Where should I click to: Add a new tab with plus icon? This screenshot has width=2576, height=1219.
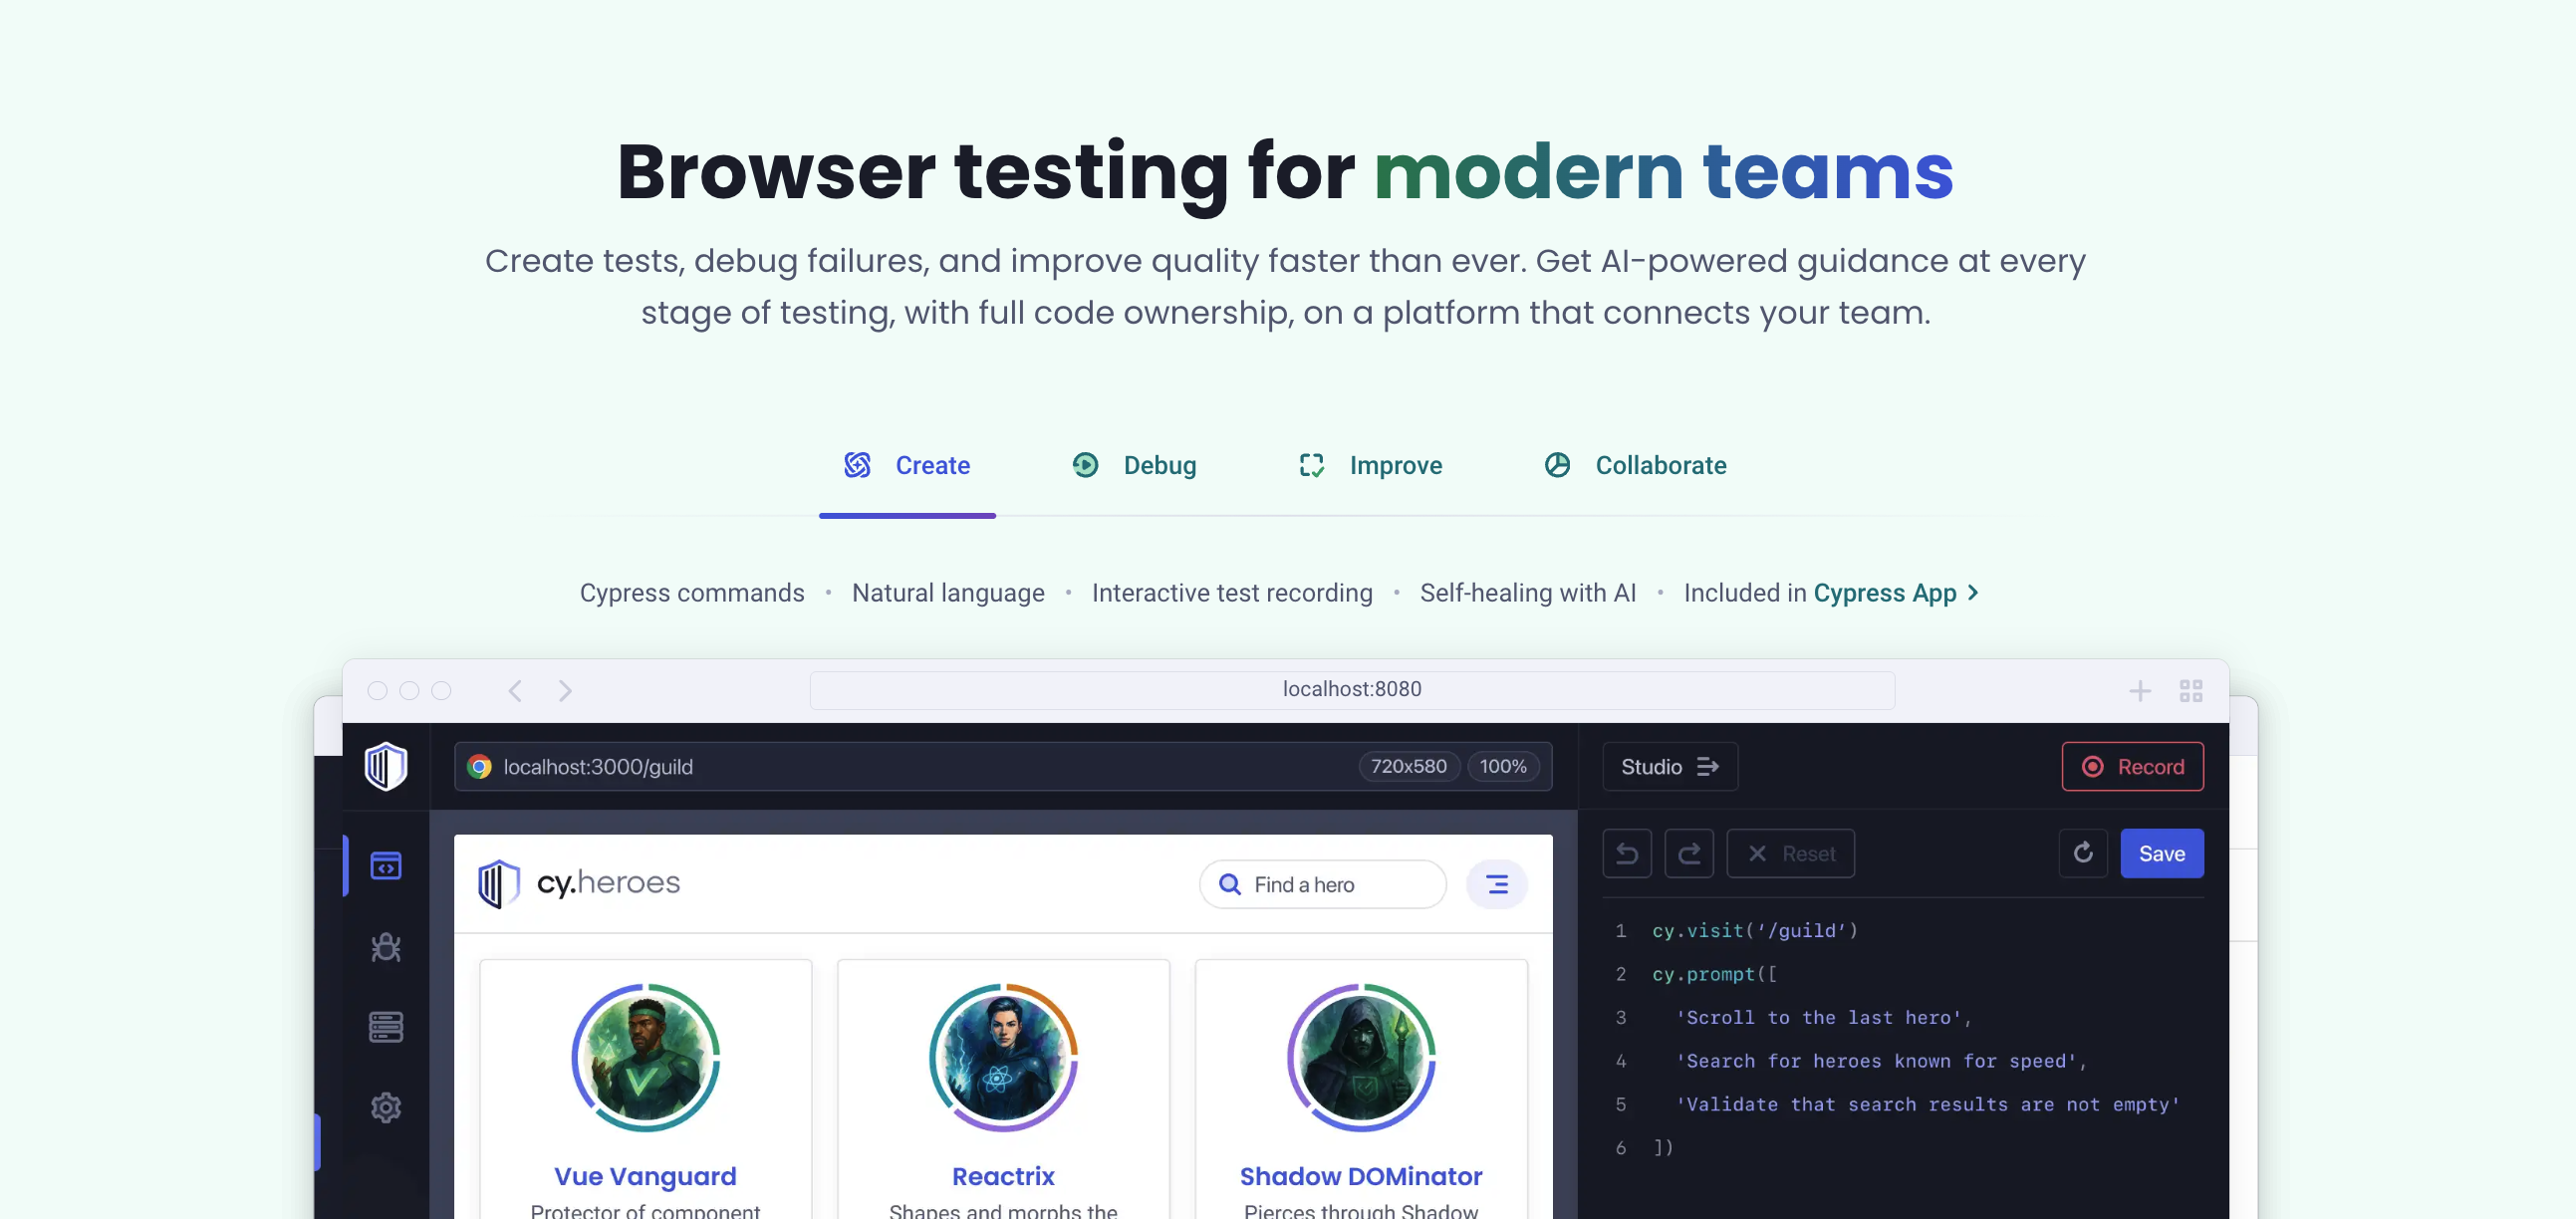point(2140,691)
